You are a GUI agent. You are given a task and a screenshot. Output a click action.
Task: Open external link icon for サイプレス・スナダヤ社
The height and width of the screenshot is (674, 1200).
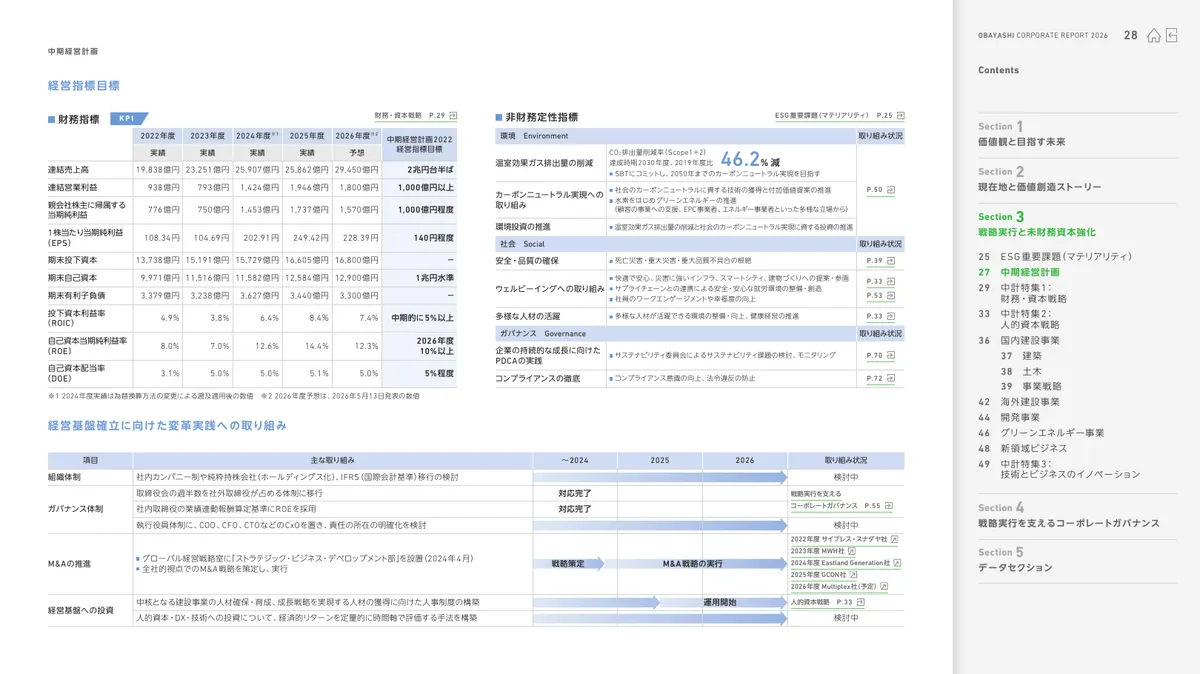point(895,538)
